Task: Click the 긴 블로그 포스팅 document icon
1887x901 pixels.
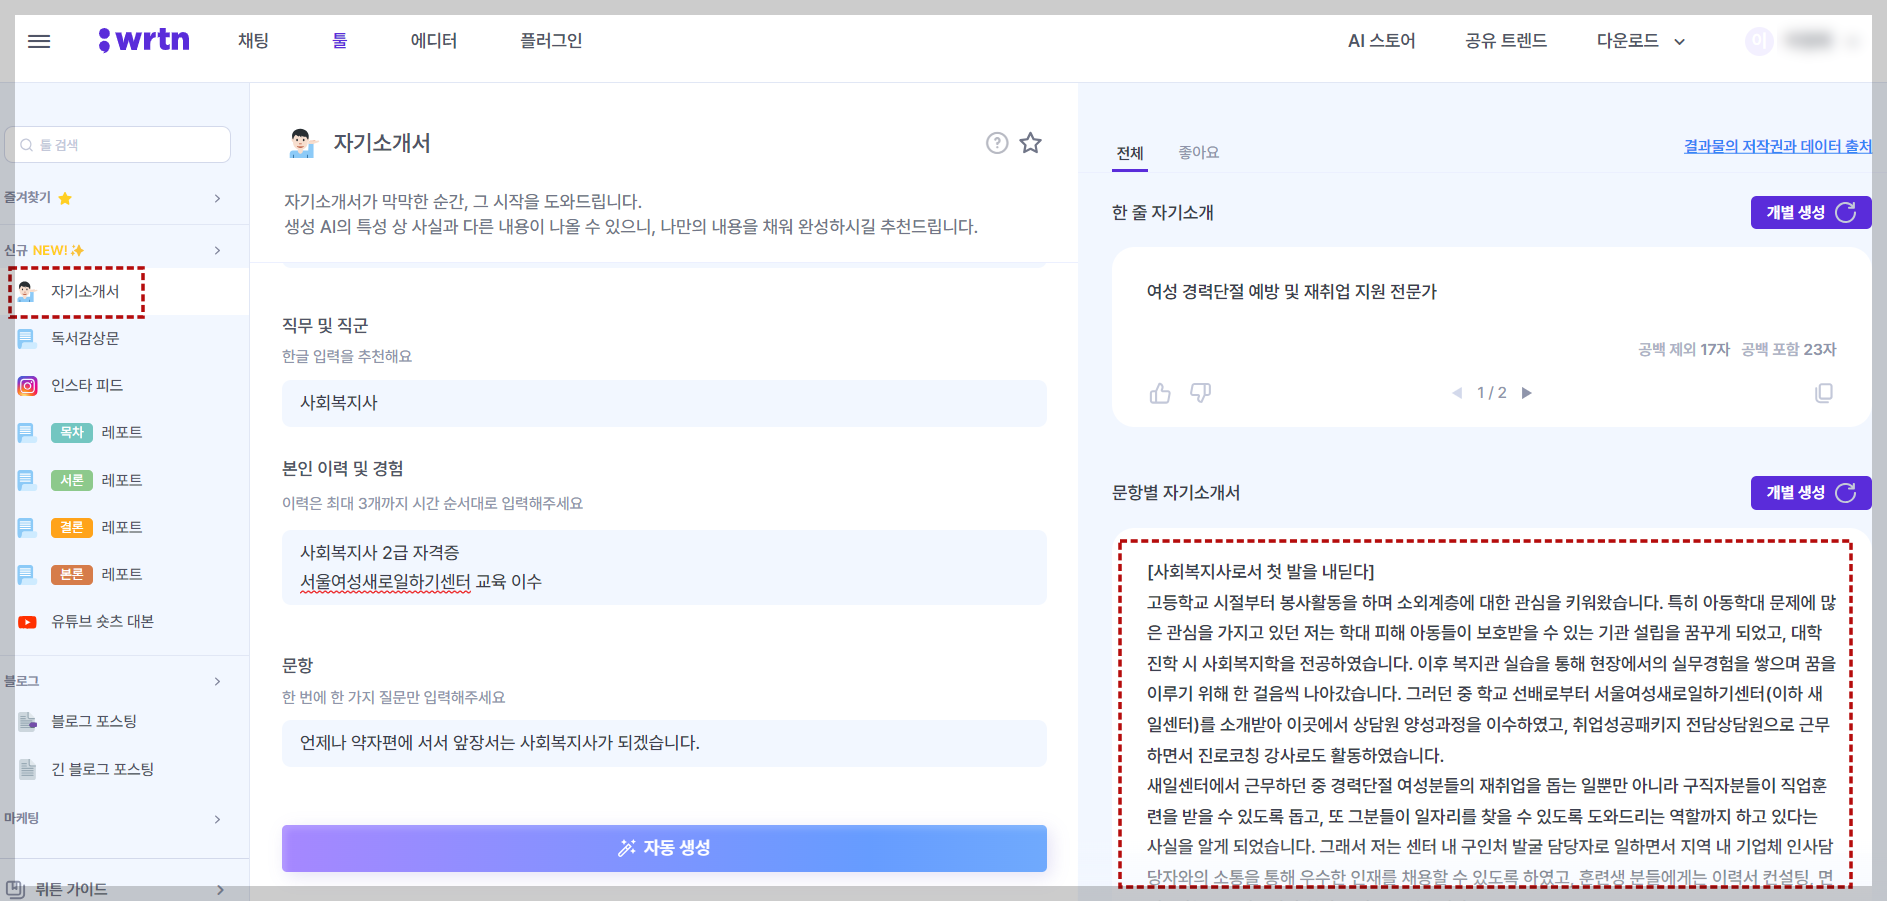Action: (x=27, y=769)
